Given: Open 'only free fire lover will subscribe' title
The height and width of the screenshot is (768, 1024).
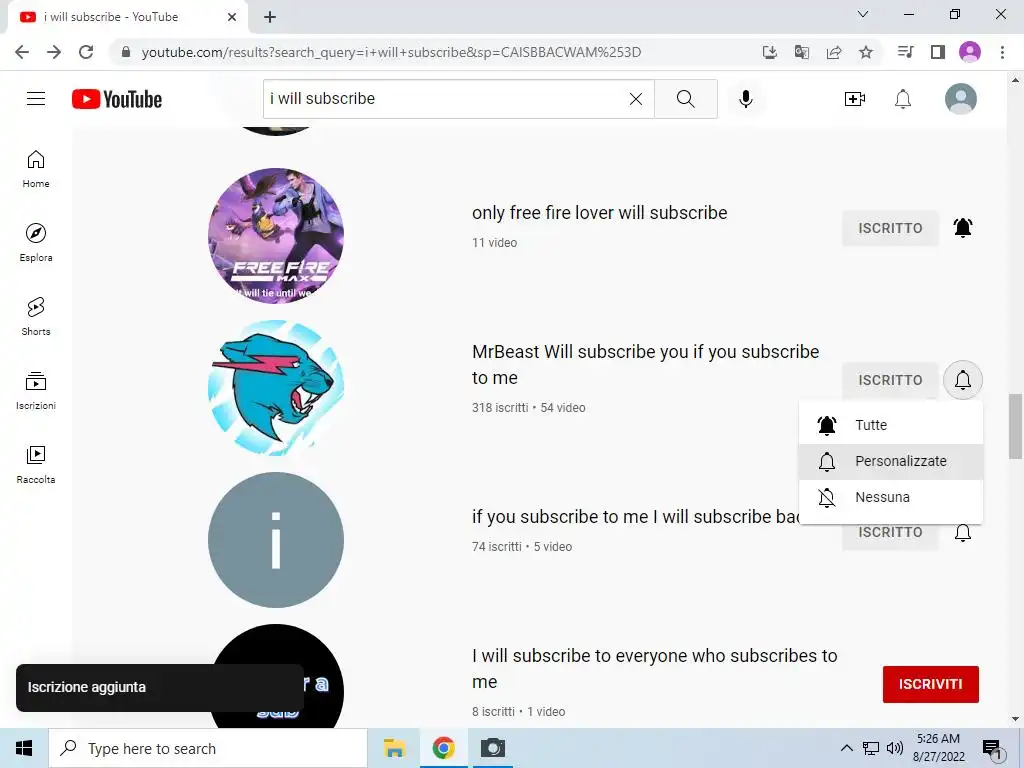Looking at the screenshot, I should point(600,213).
